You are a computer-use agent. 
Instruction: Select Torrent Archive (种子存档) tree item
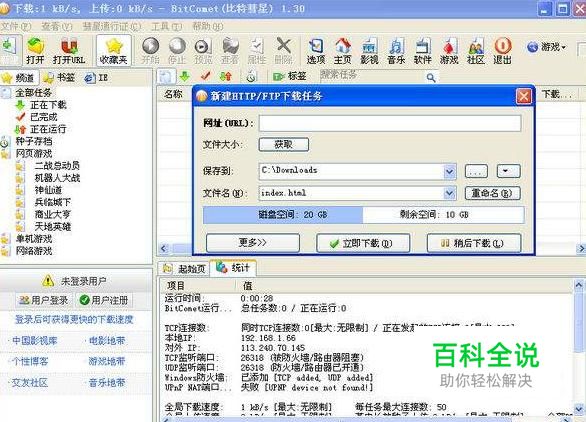(x=34, y=141)
